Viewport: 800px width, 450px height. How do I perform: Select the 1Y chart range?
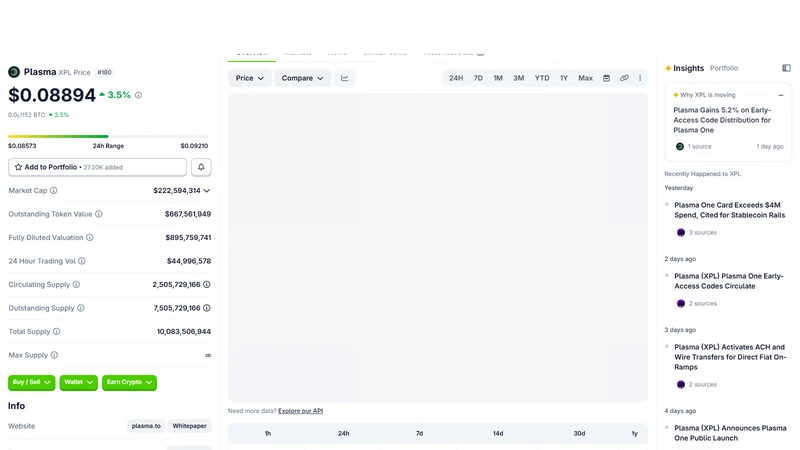click(x=564, y=78)
